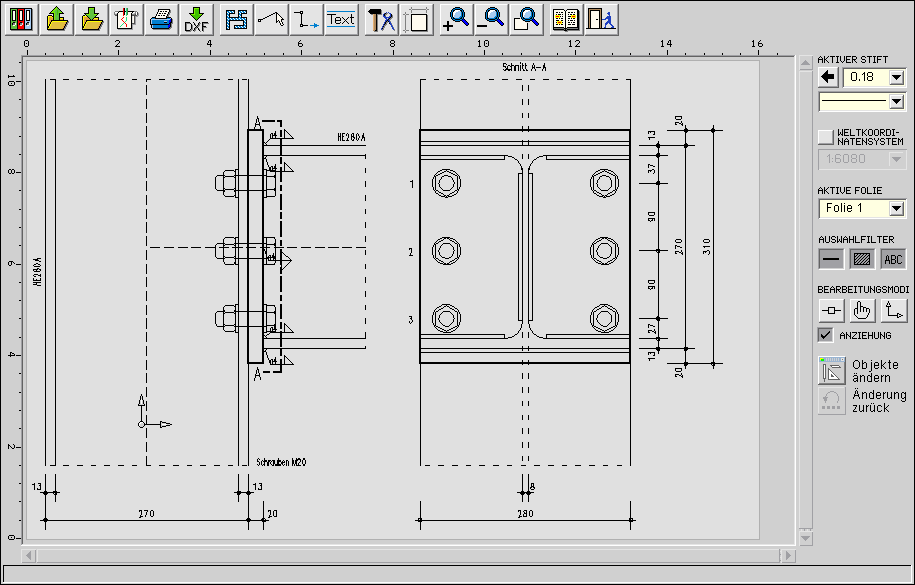Open the pen width 0.18 dropdown
The image size is (915, 585).
tap(896, 77)
